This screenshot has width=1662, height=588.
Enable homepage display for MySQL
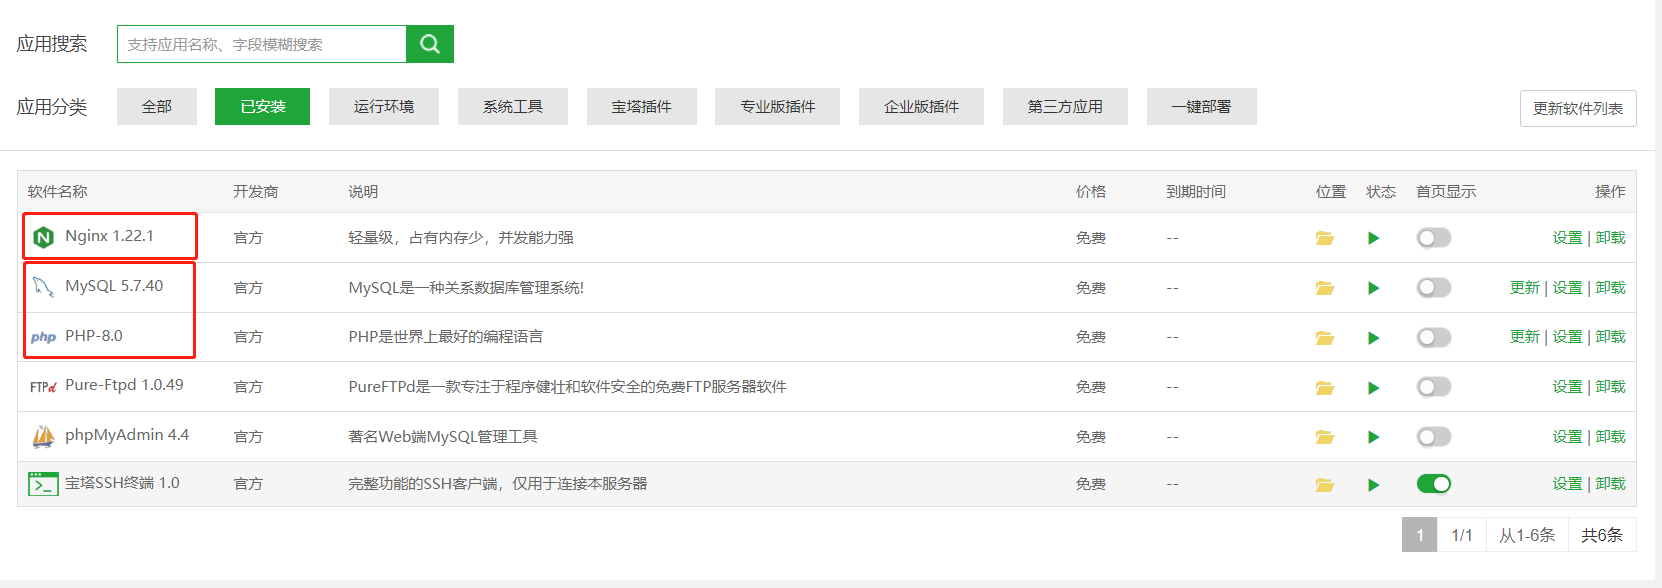[x=1434, y=288]
